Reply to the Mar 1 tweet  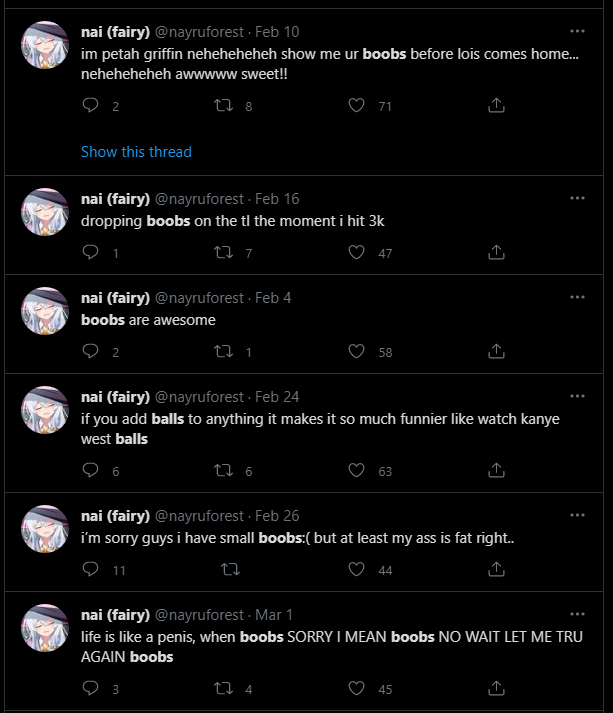[90, 688]
